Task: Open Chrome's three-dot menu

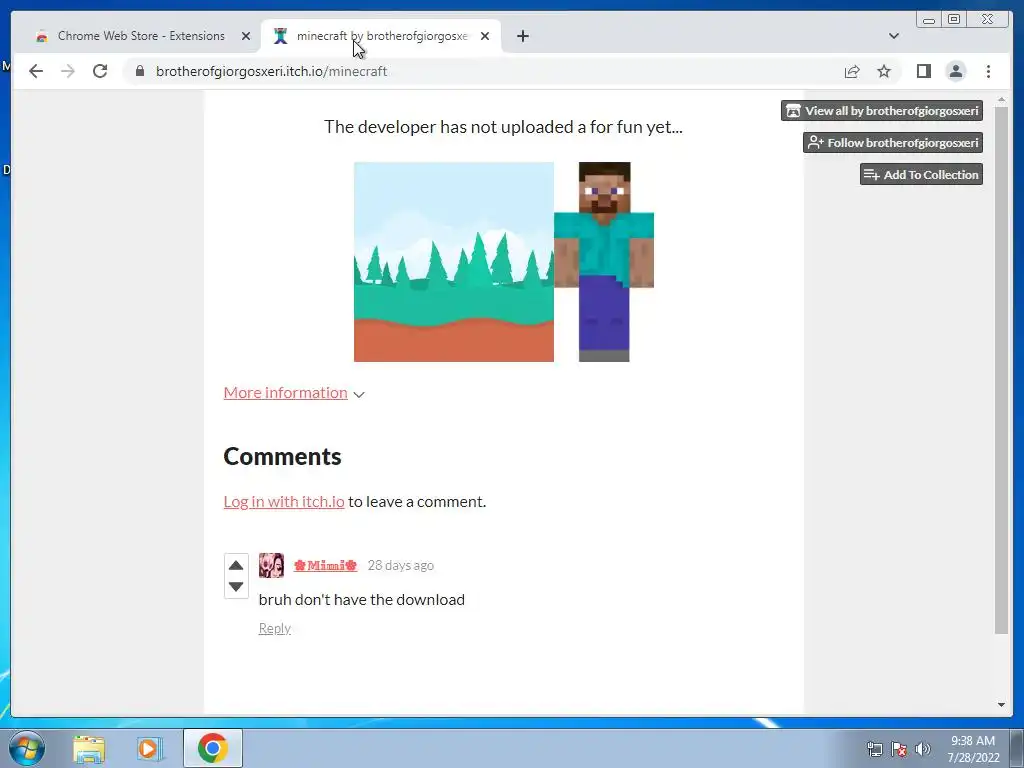Action: pyautogui.click(x=988, y=71)
